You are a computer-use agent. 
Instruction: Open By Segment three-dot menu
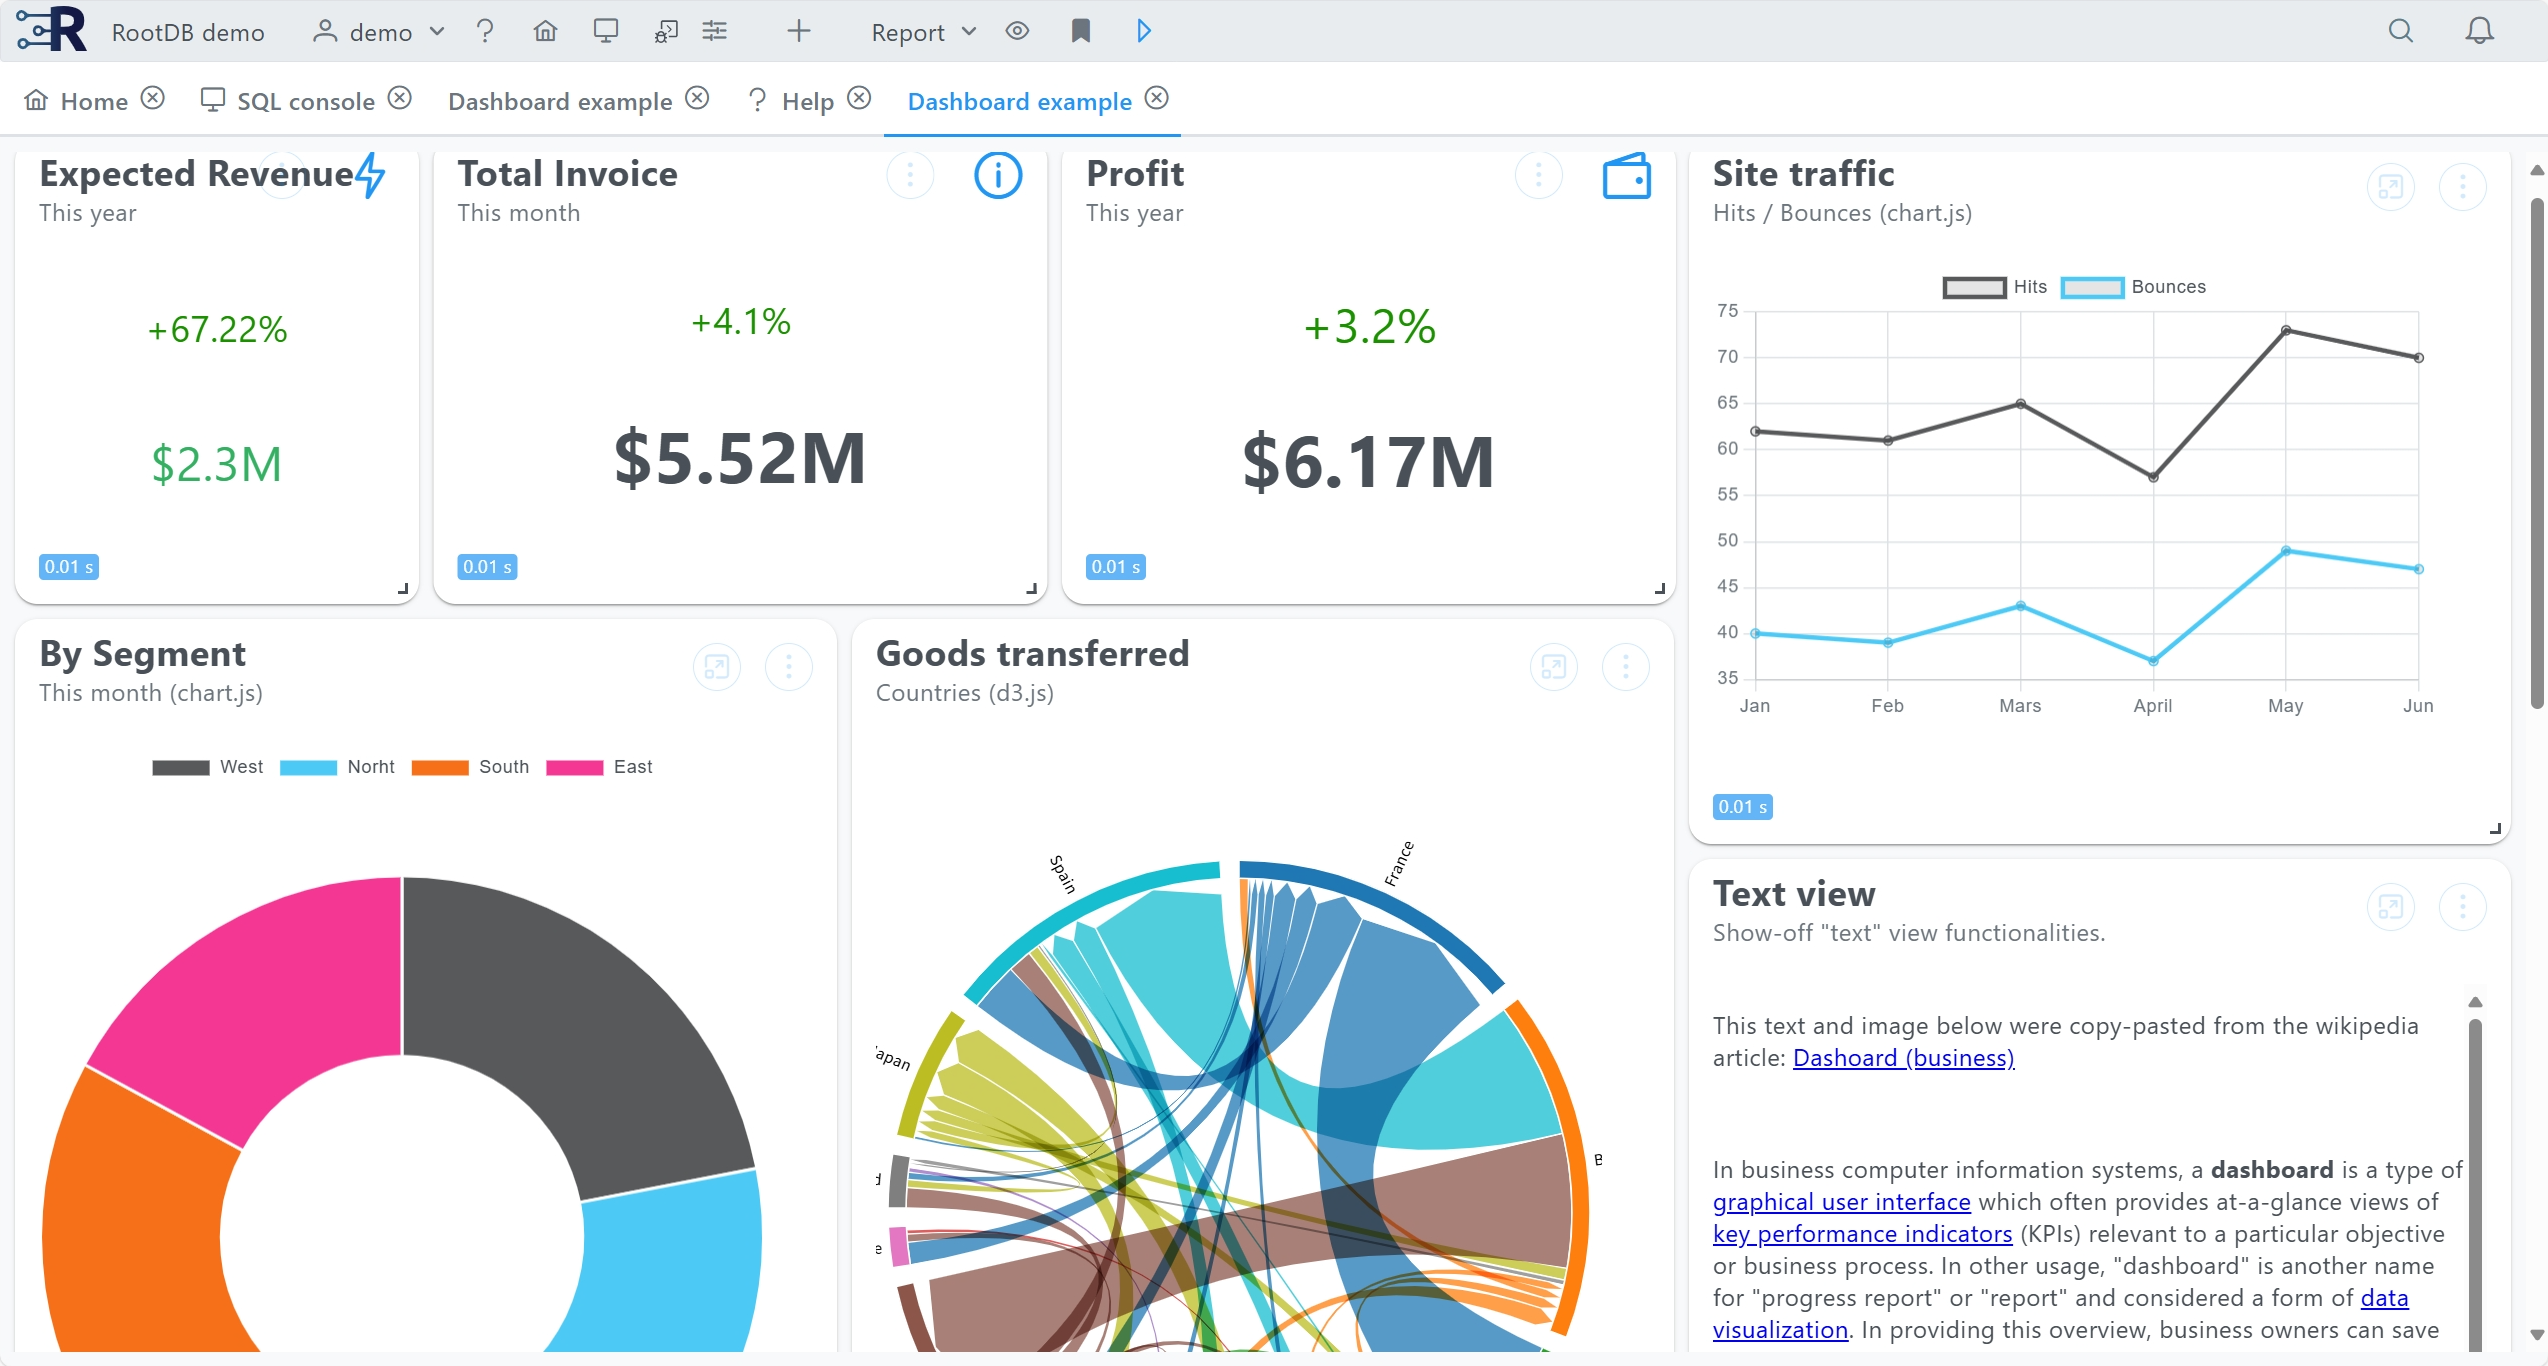789,666
